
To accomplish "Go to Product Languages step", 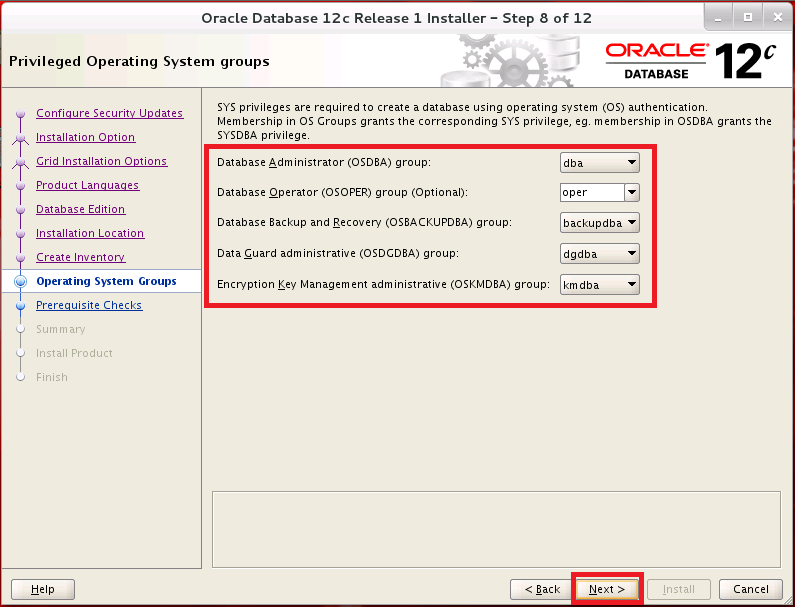I will 87,185.
